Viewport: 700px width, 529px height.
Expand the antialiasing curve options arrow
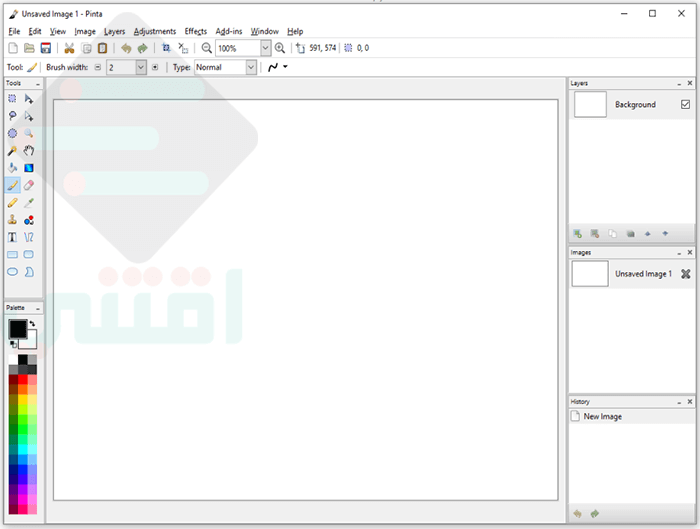point(285,67)
